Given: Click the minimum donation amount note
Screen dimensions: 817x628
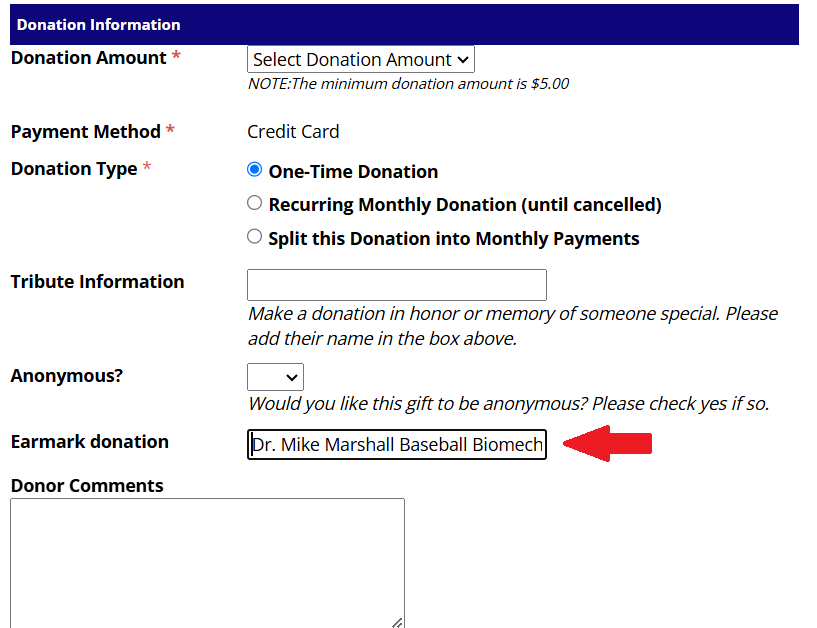Looking at the screenshot, I should (408, 84).
